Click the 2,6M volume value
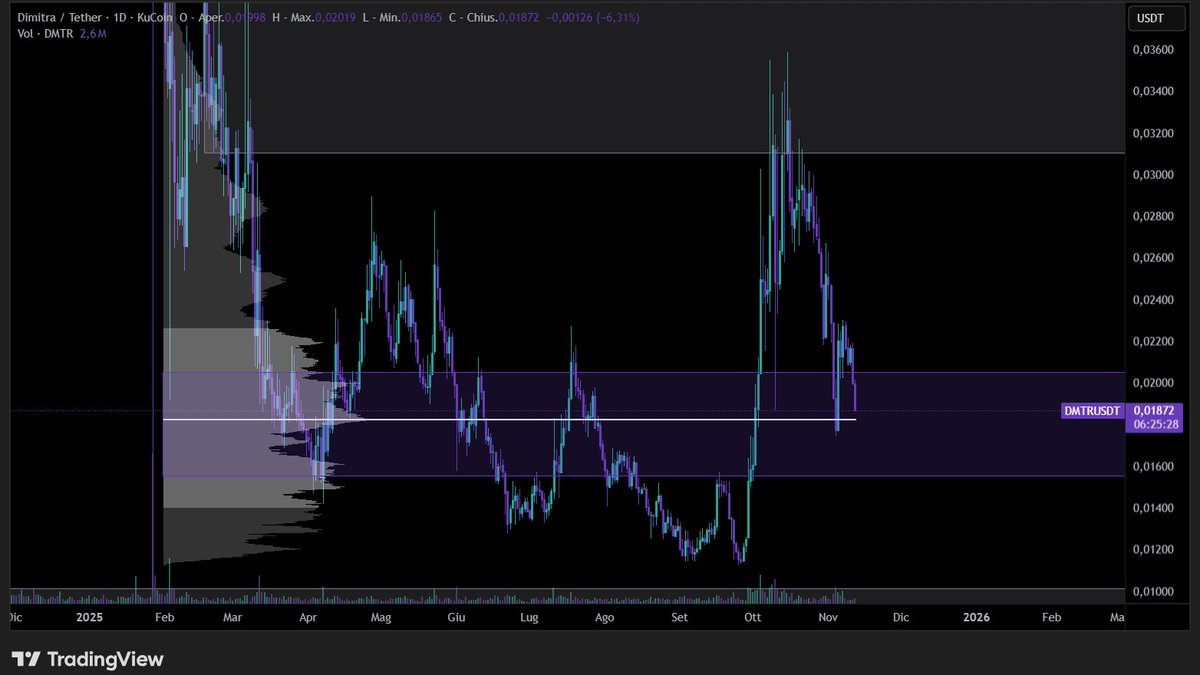The image size is (1200, 675). click(x=94, y=34)
